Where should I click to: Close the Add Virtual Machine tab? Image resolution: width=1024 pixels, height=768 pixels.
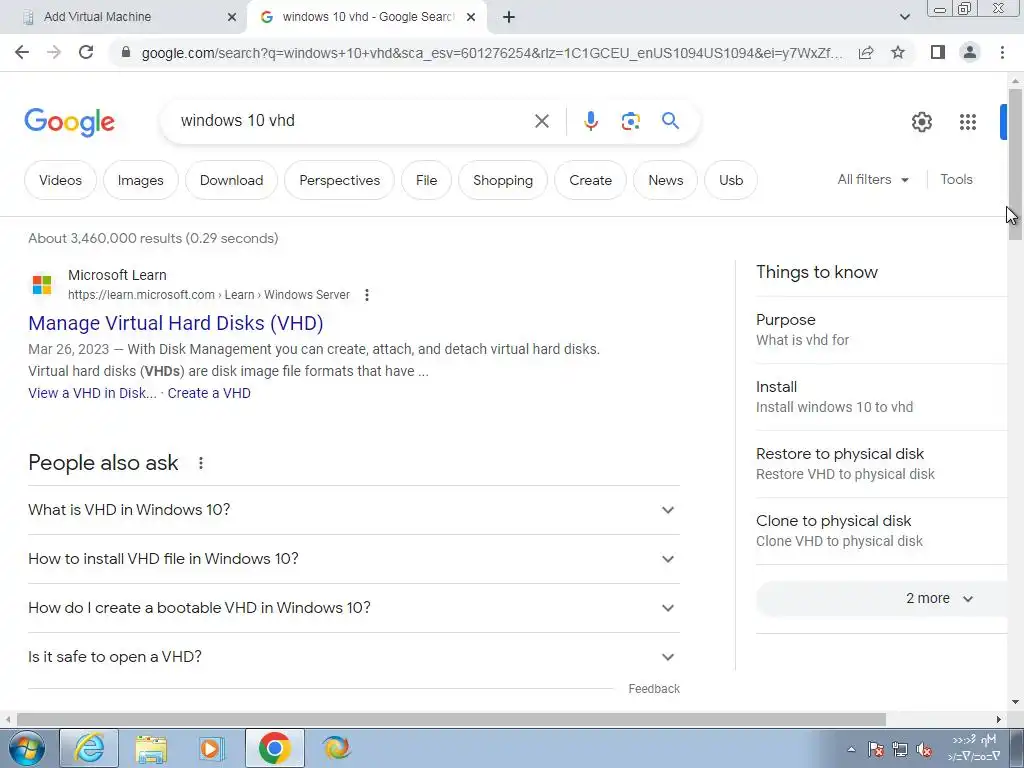[x=232, y=18]
